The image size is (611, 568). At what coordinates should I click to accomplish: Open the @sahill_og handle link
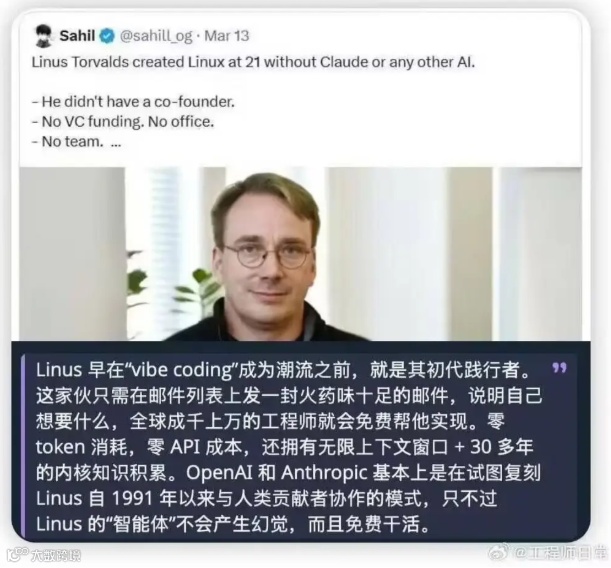pos(156,36)
